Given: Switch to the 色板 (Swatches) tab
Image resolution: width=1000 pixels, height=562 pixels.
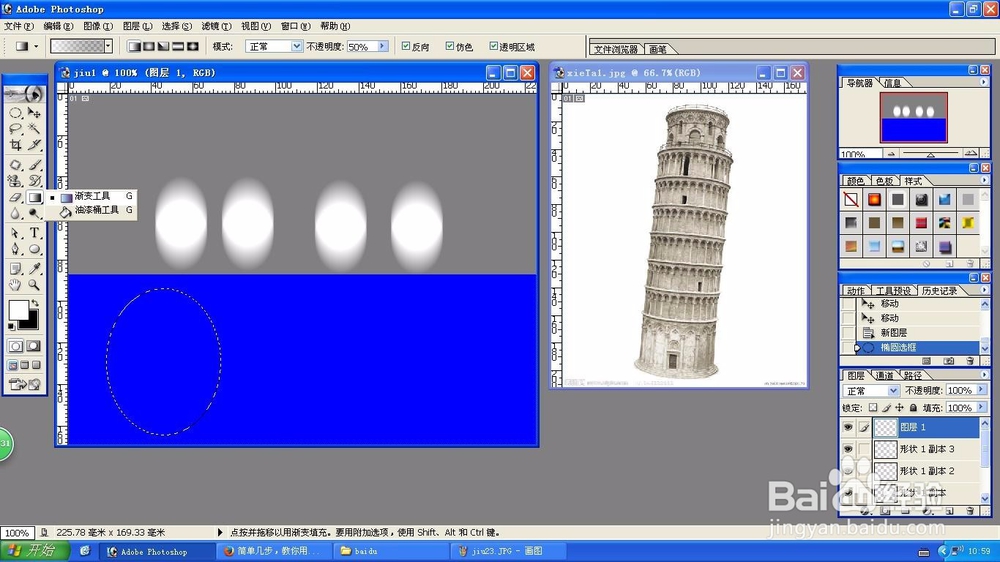Looking at the screenshot, I should click(x=884, y=181).
